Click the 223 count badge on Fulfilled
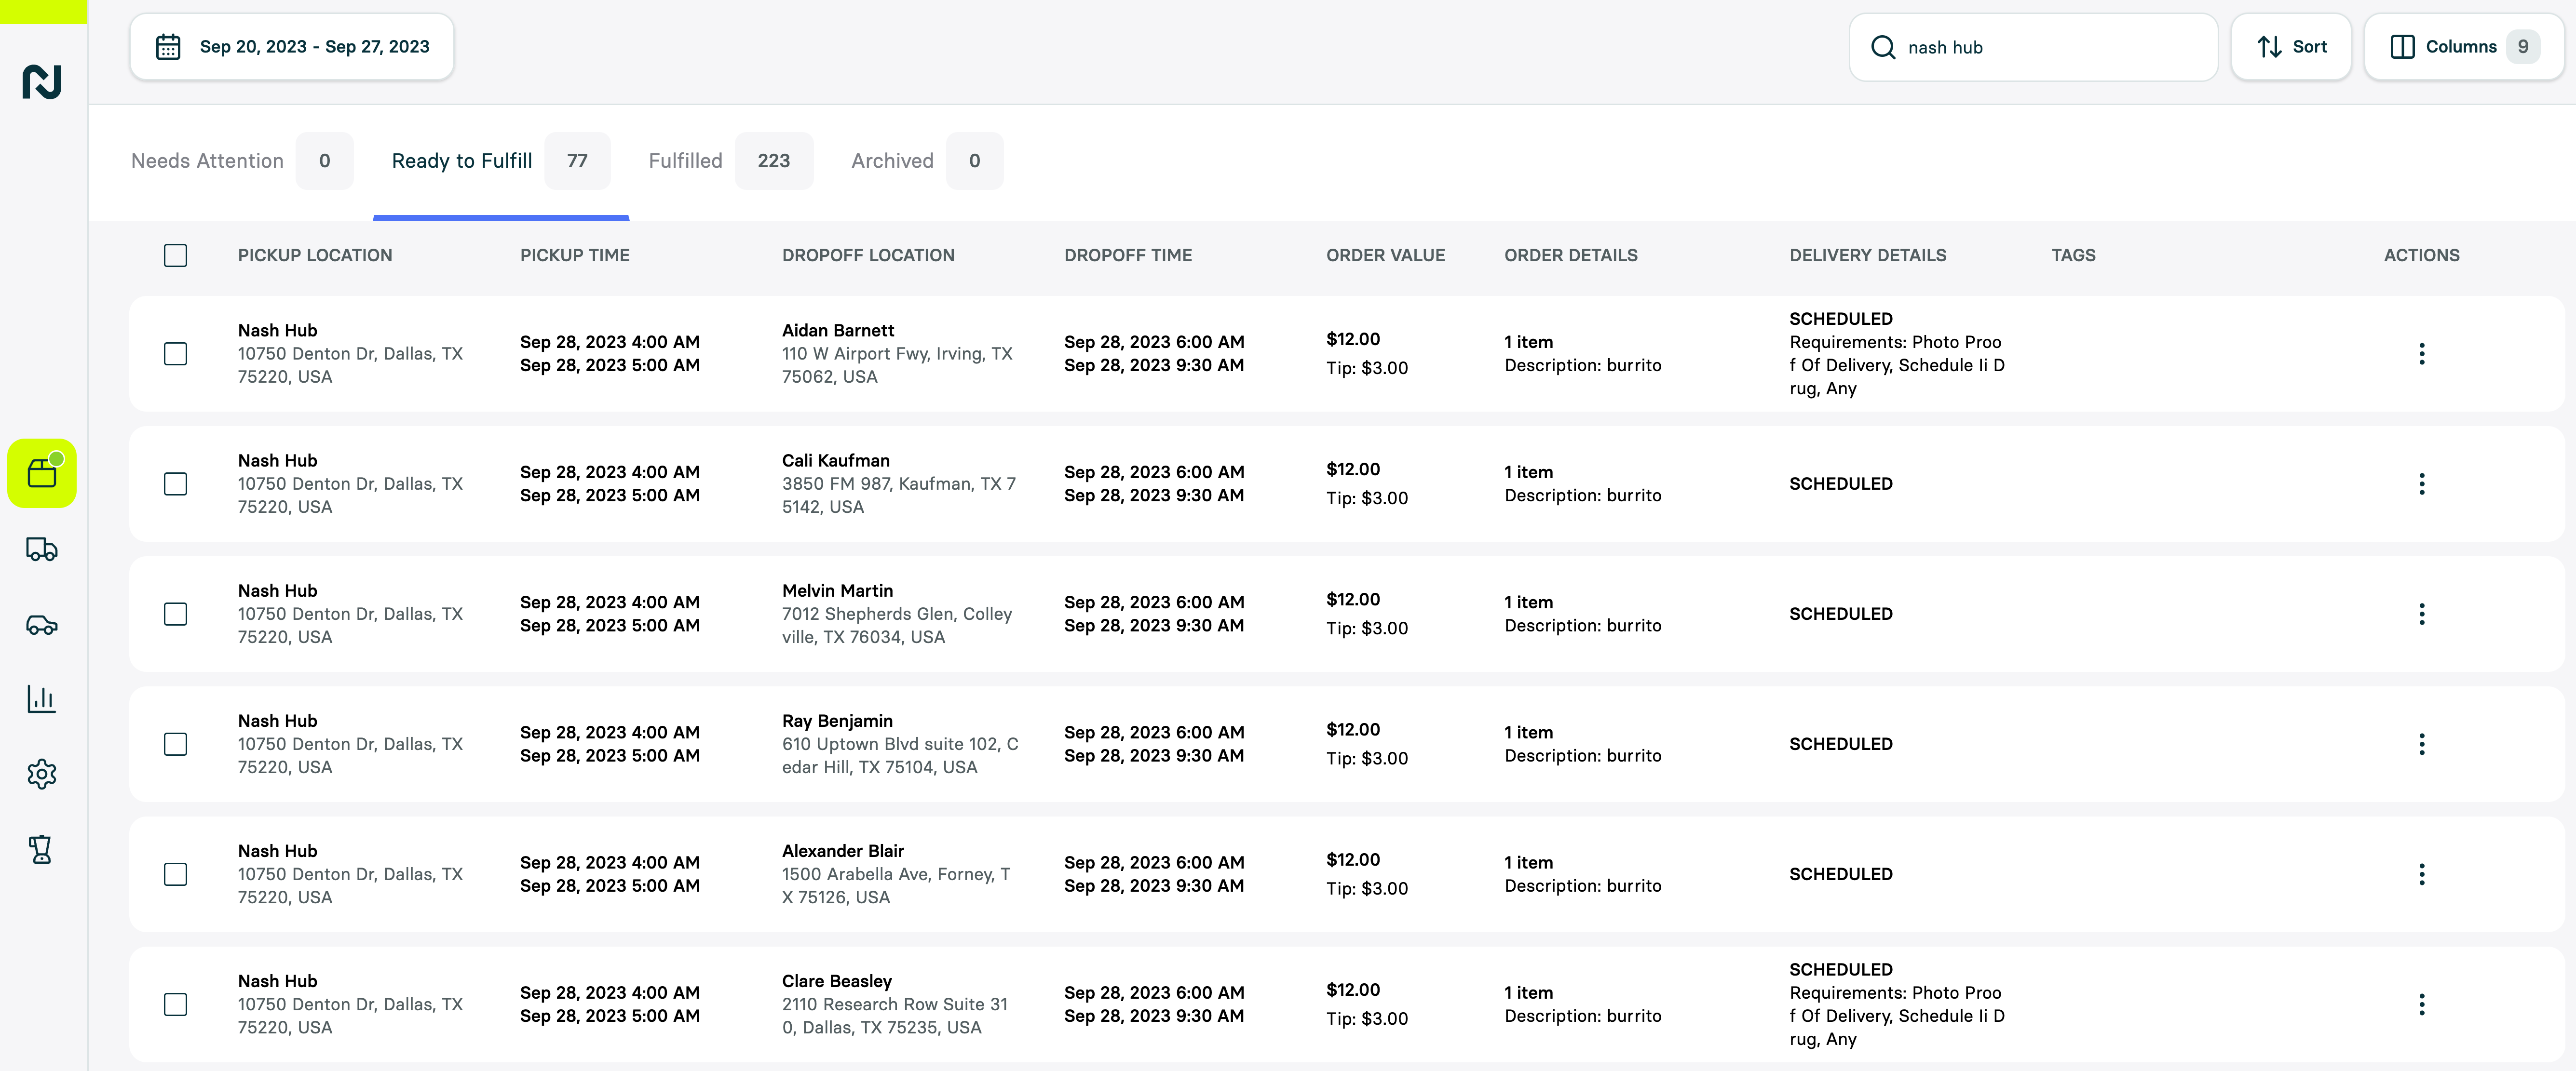2576x1071 pixels. [x=773, y=161]
